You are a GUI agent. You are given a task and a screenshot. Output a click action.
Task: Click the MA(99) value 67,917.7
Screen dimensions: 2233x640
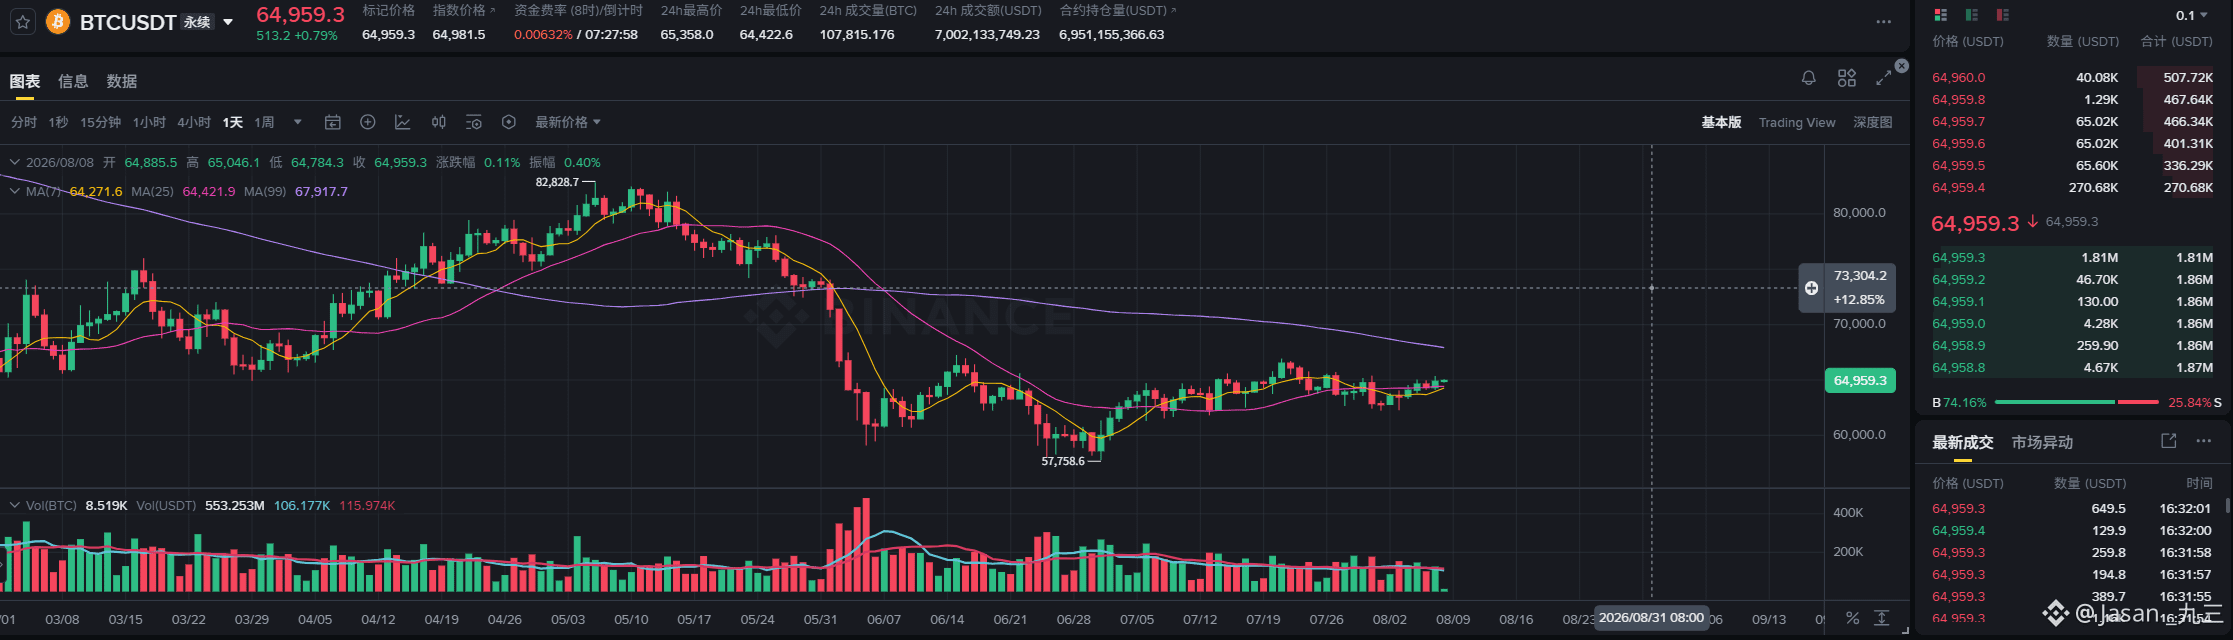click(321, 191)
